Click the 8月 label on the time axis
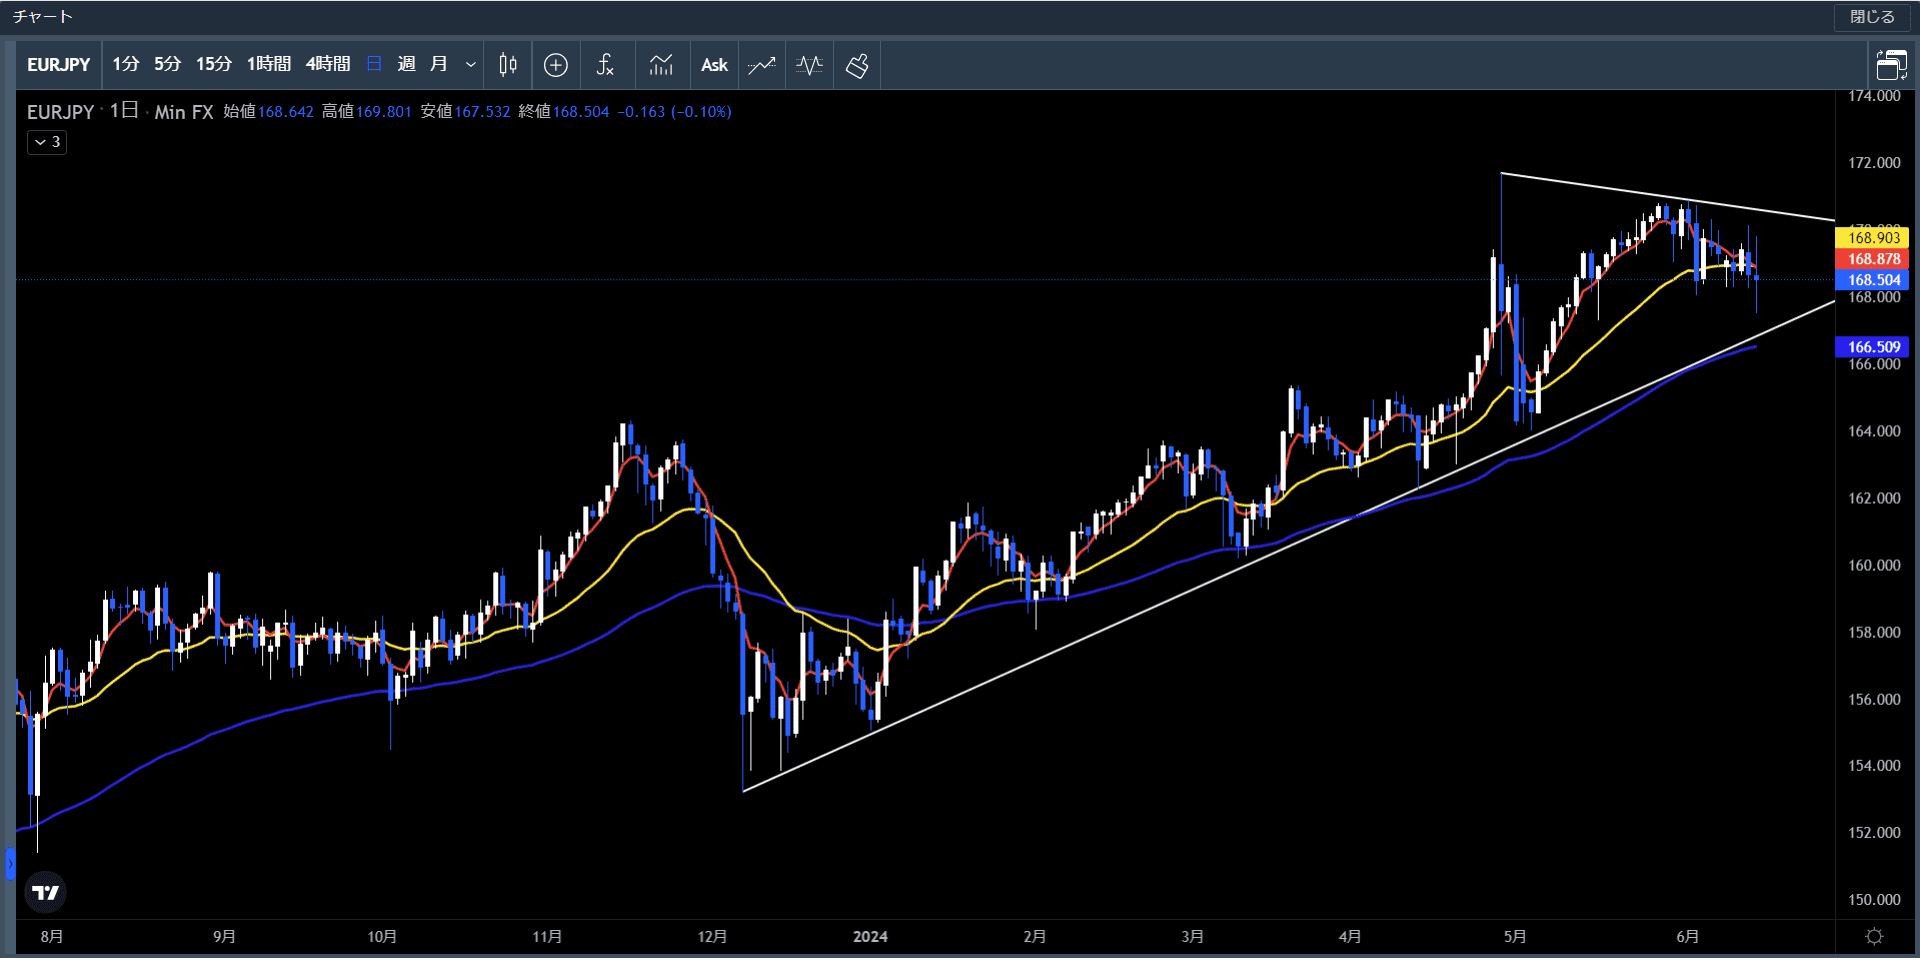Screen dimensions: 1920x958 pyautogui.click(x=52, y=936)
